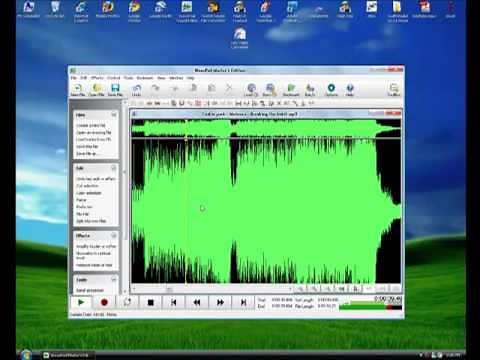
Task: Click 'Copy selection' in Edit panel
Action: click(x=89, y=193)
